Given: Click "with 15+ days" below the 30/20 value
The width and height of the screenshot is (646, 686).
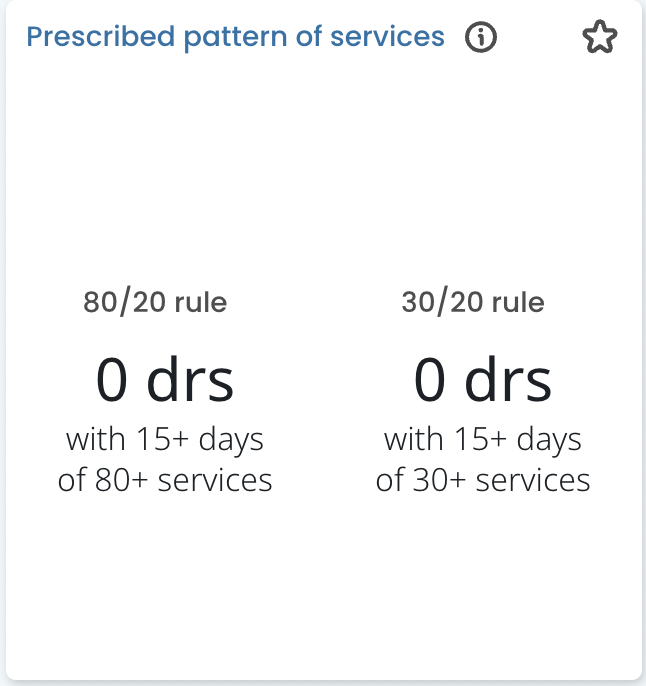Looking at the screenshot, I should (x=483, y=439).
